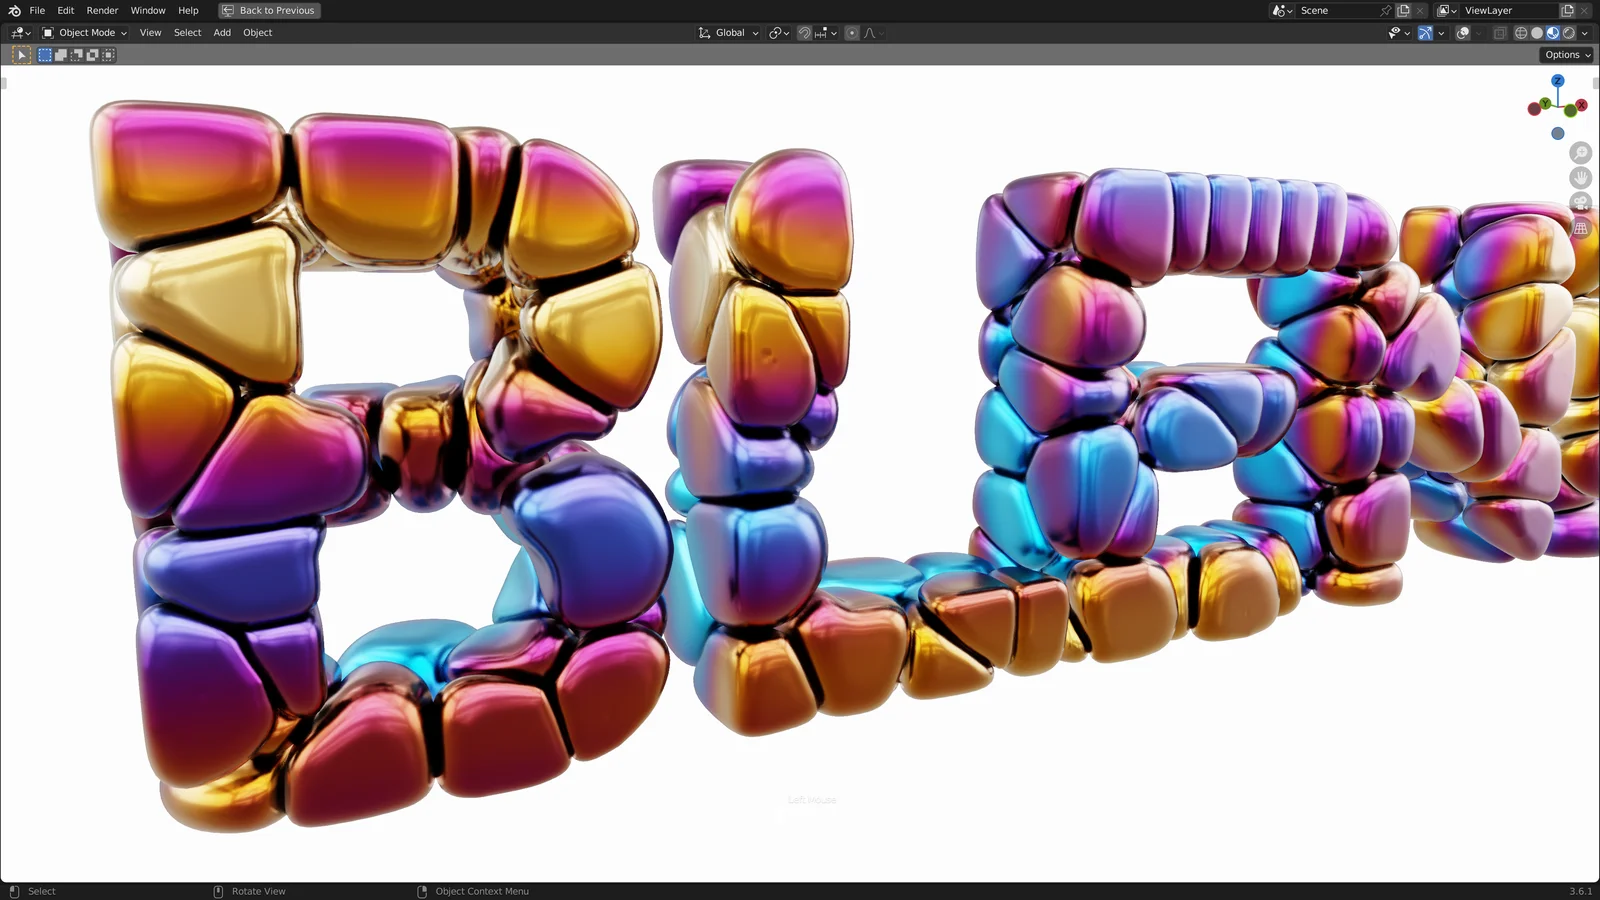Select the Solid shading mode icon
Image resolution: width=1600 pixels, height=900 pixels.
tap(1536, 32)
